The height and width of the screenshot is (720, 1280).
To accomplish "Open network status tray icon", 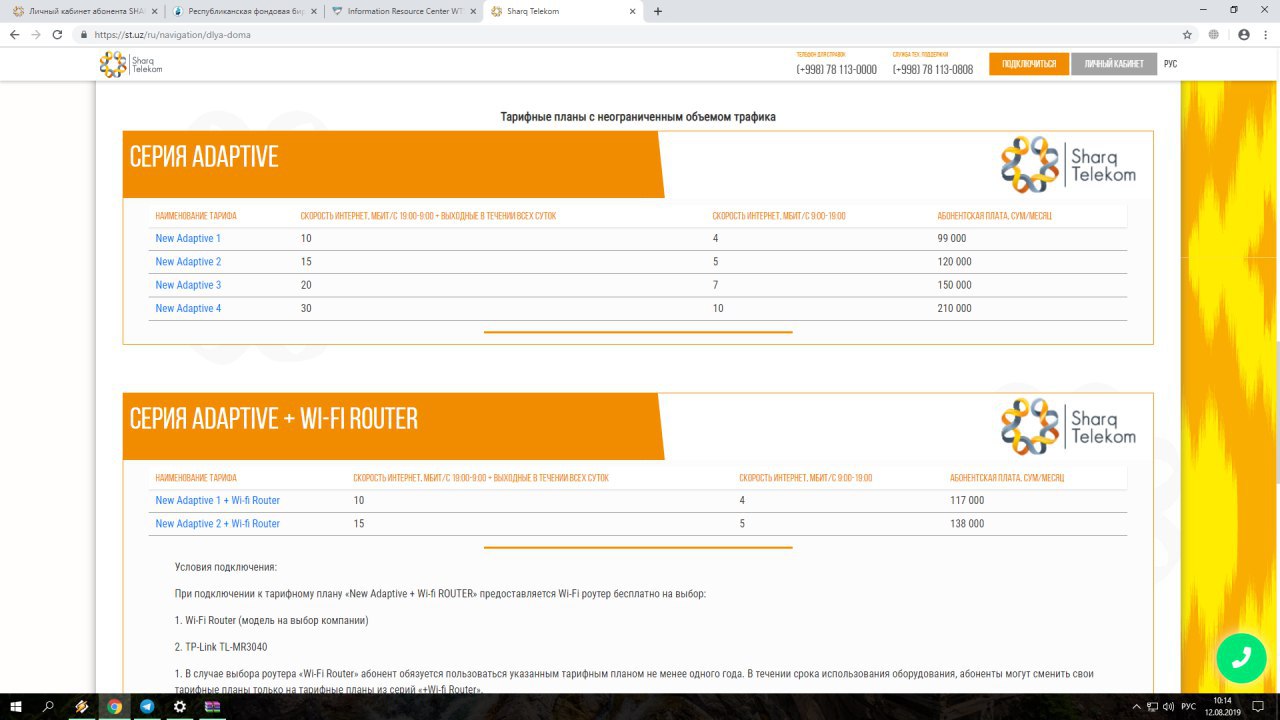I will pyautogui.click(x=1153, y=707).
